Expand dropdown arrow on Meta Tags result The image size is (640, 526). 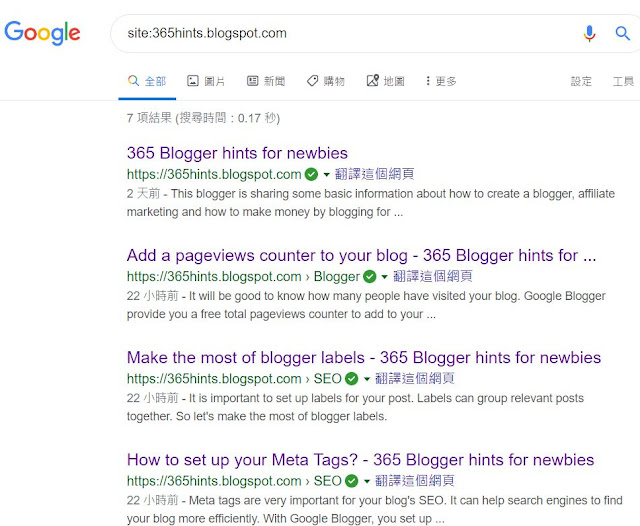click(367, 482)
